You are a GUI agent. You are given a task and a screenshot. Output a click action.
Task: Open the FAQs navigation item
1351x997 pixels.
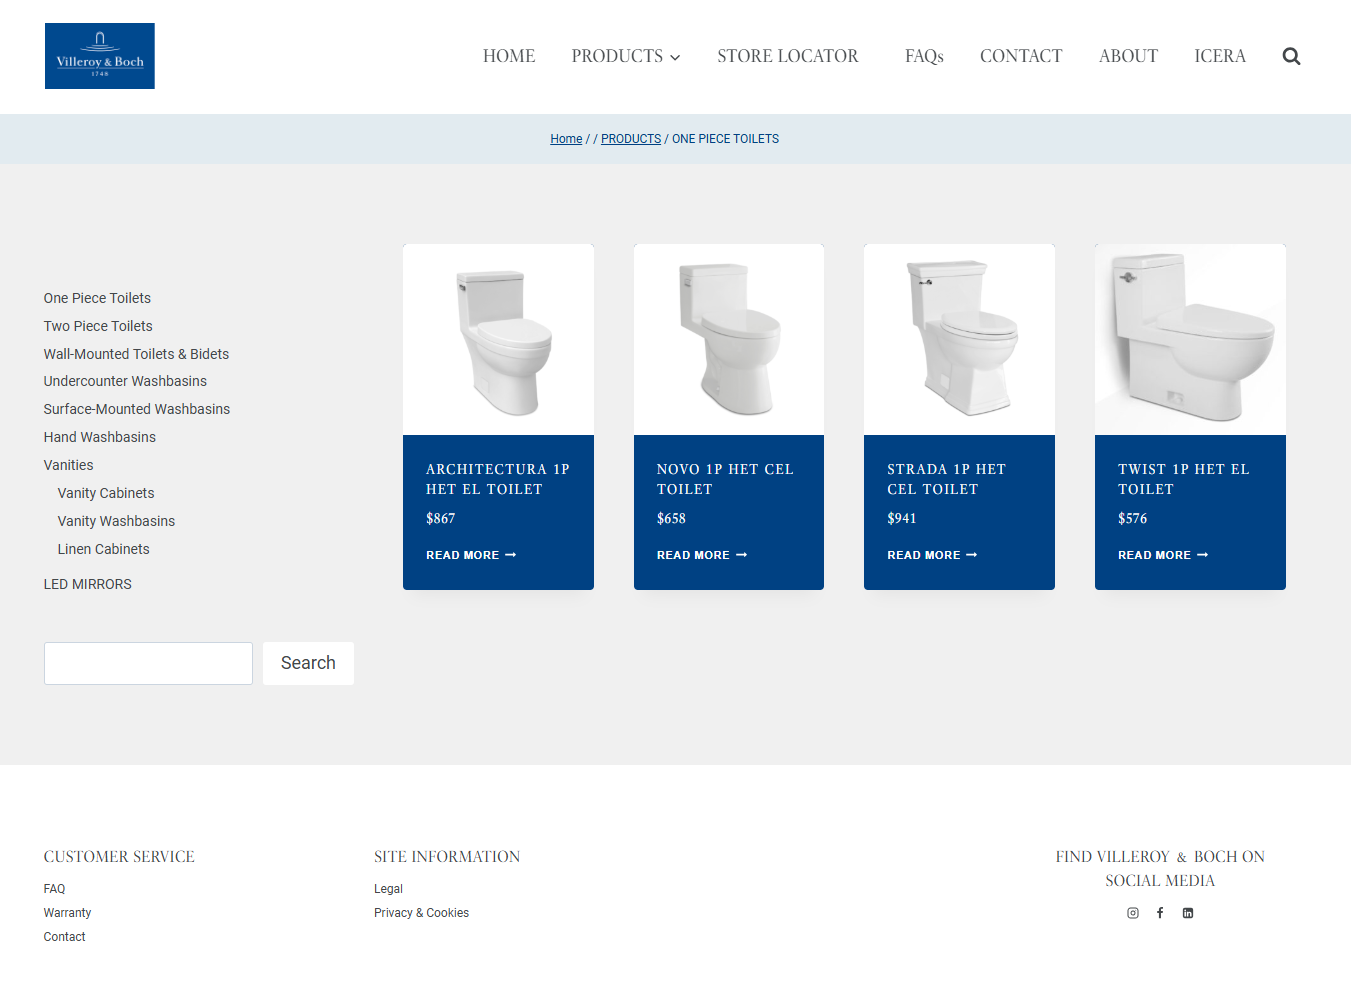click(x=924, y=56)
